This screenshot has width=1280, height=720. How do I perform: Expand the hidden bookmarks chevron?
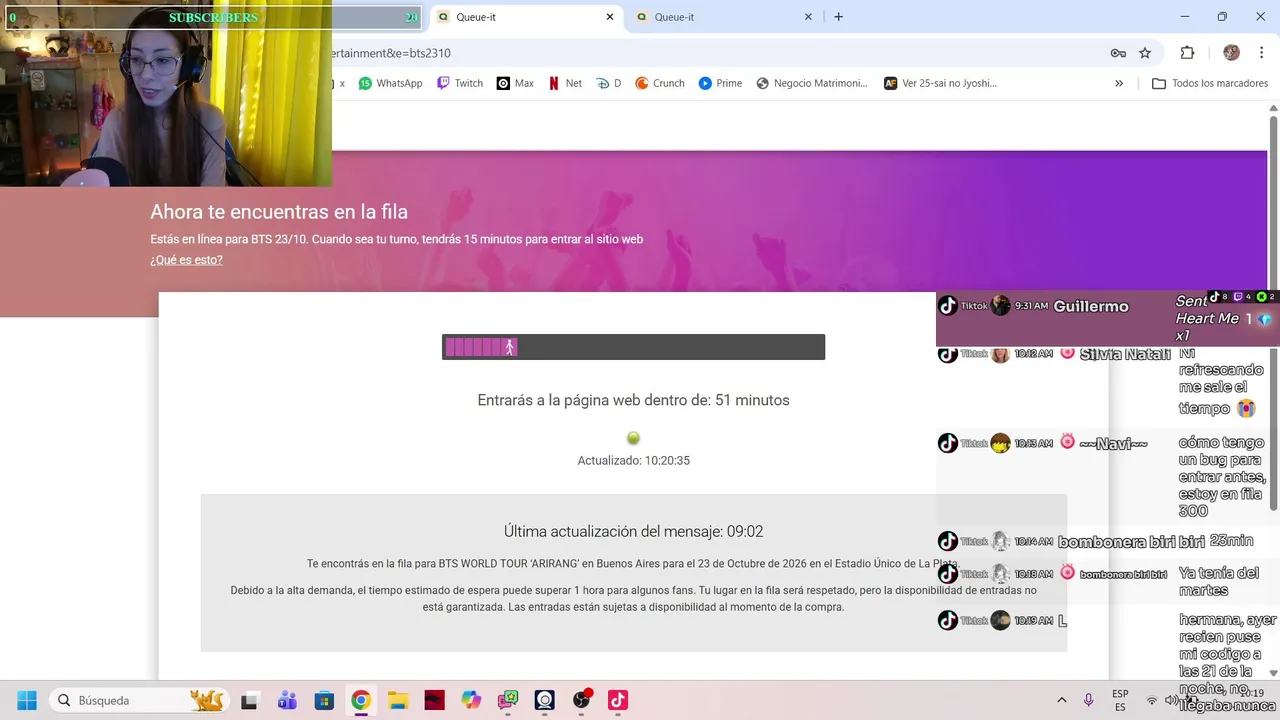pos(1119,83)
